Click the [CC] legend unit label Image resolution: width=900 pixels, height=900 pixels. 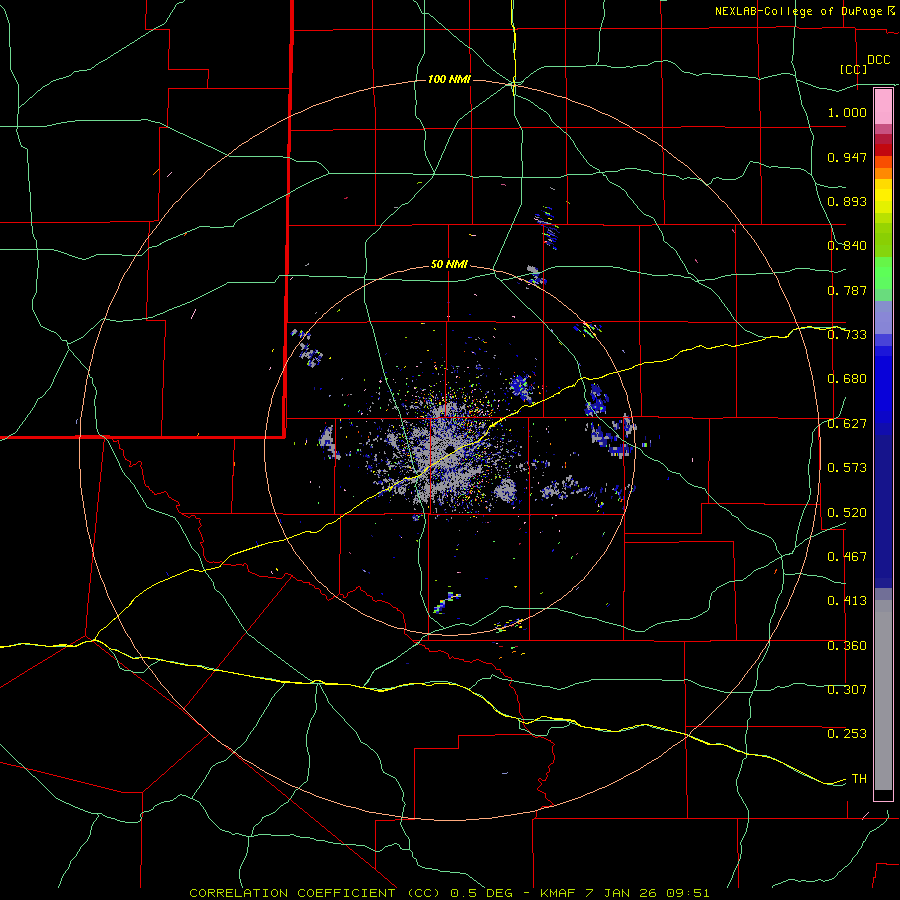pyautogui.click(x=854, y=69)
